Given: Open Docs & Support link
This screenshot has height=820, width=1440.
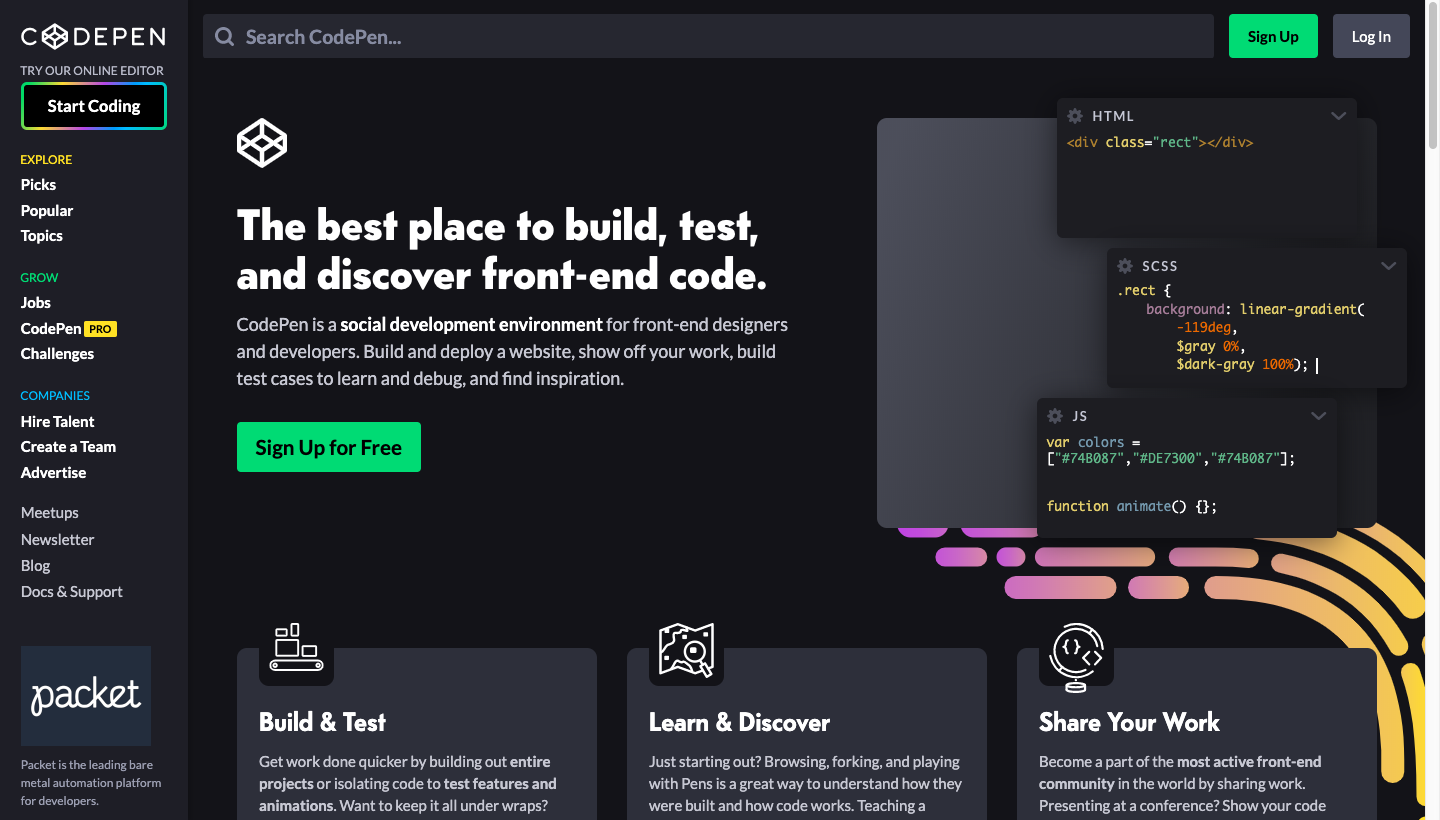Looking at the screenshot, I should pos(72,592).
